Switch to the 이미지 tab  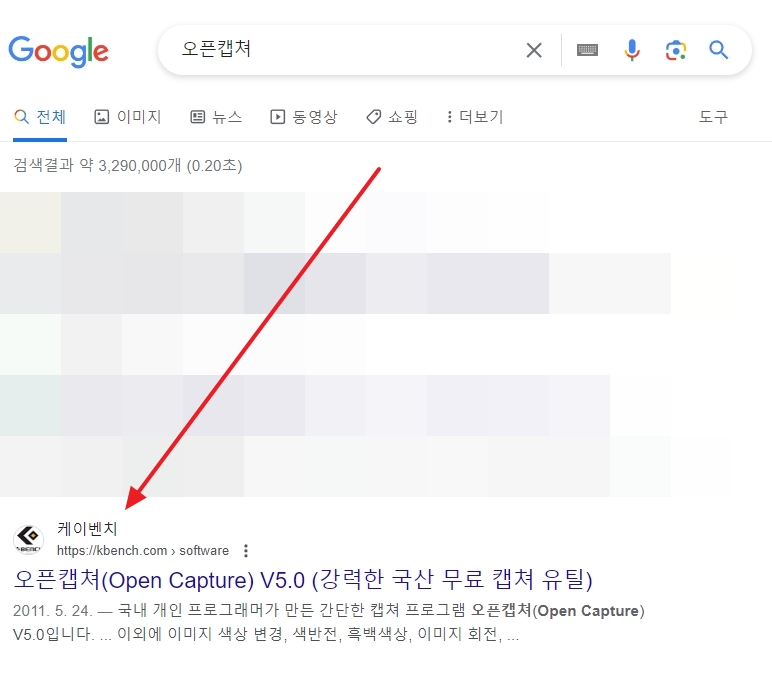coord(128,117)
